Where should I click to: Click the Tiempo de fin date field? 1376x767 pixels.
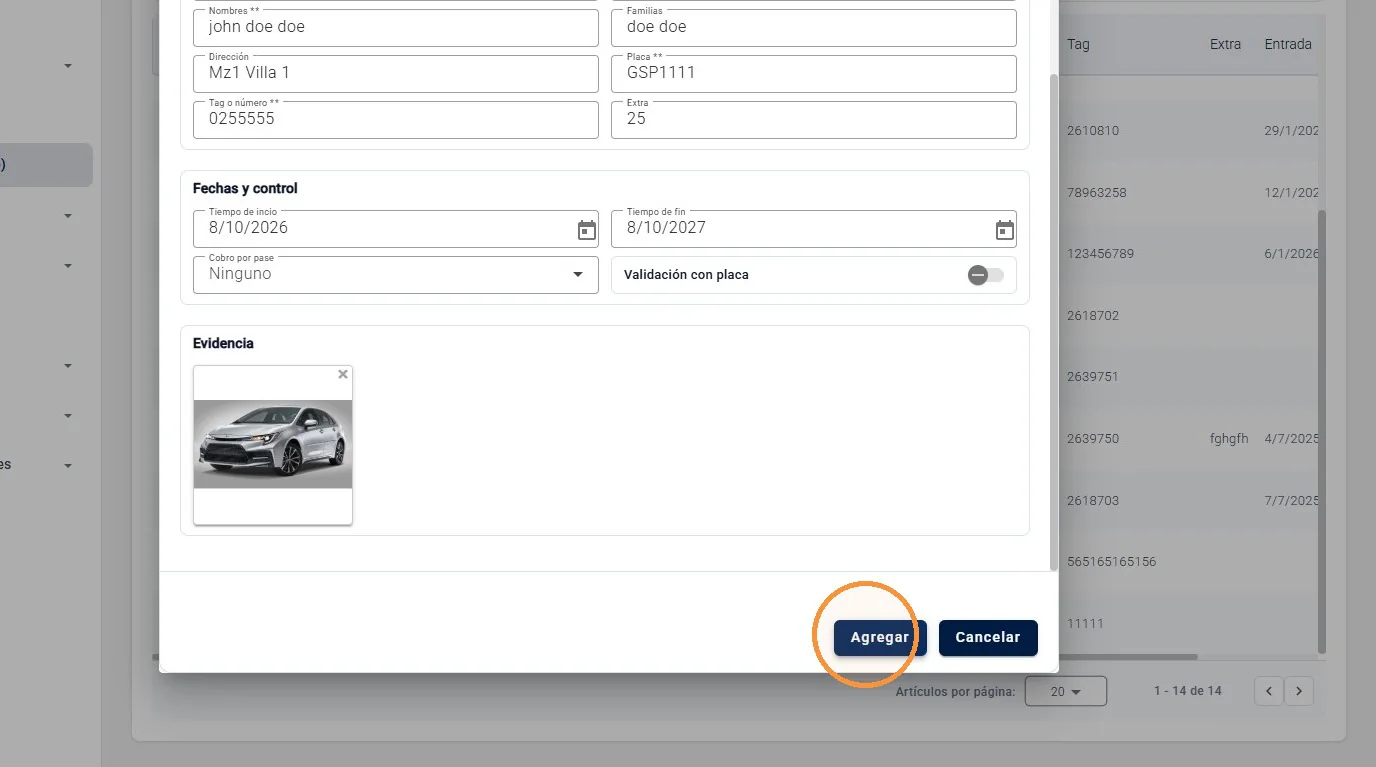[x=814, y=228]
